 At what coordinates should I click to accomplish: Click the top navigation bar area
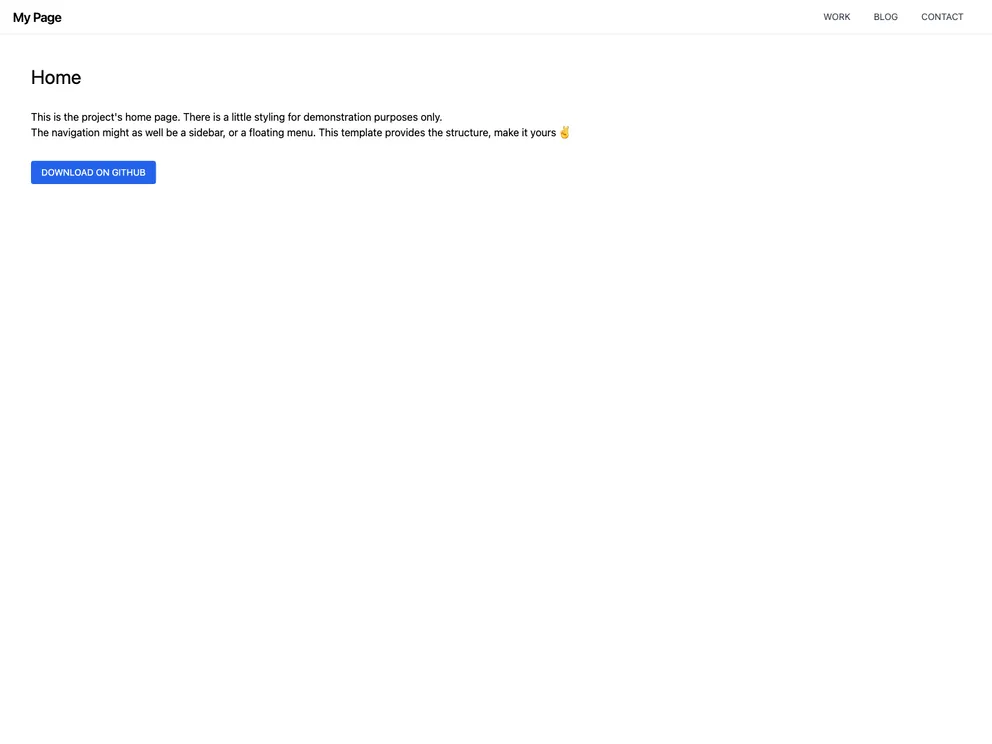[496, 17]
